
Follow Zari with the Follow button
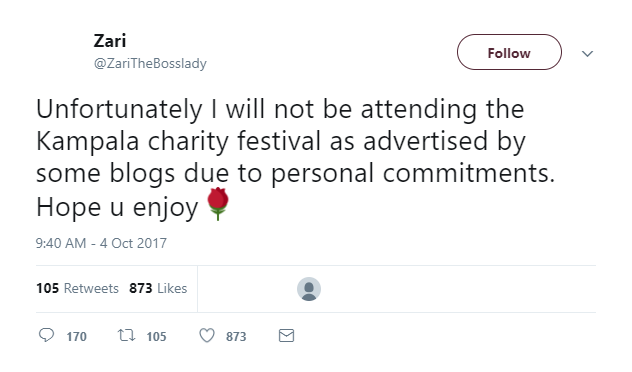[509, 52]
